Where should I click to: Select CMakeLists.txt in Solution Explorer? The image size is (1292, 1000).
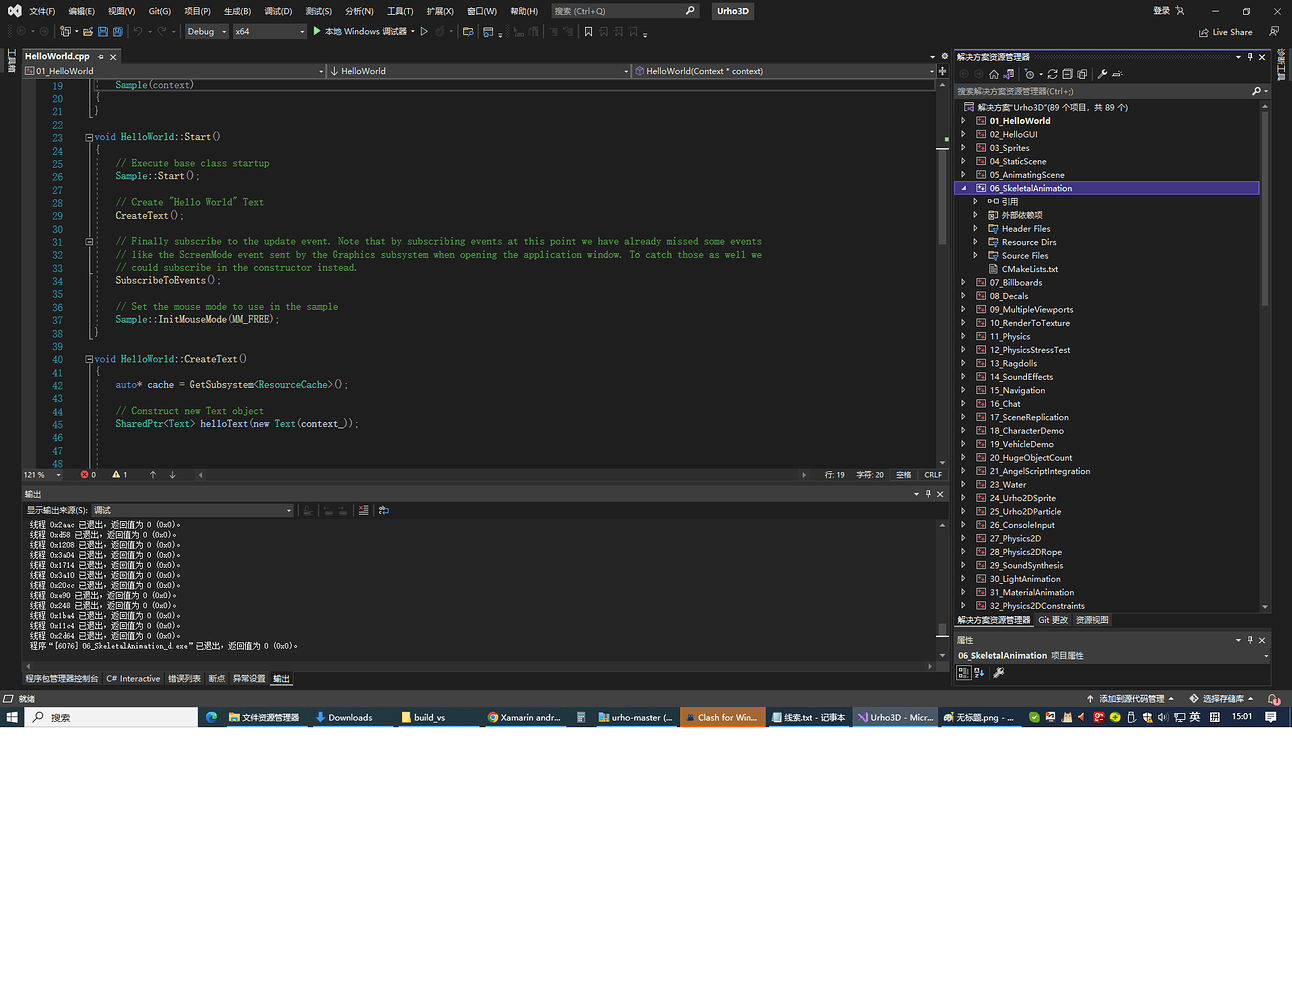tap(1029, 269)
